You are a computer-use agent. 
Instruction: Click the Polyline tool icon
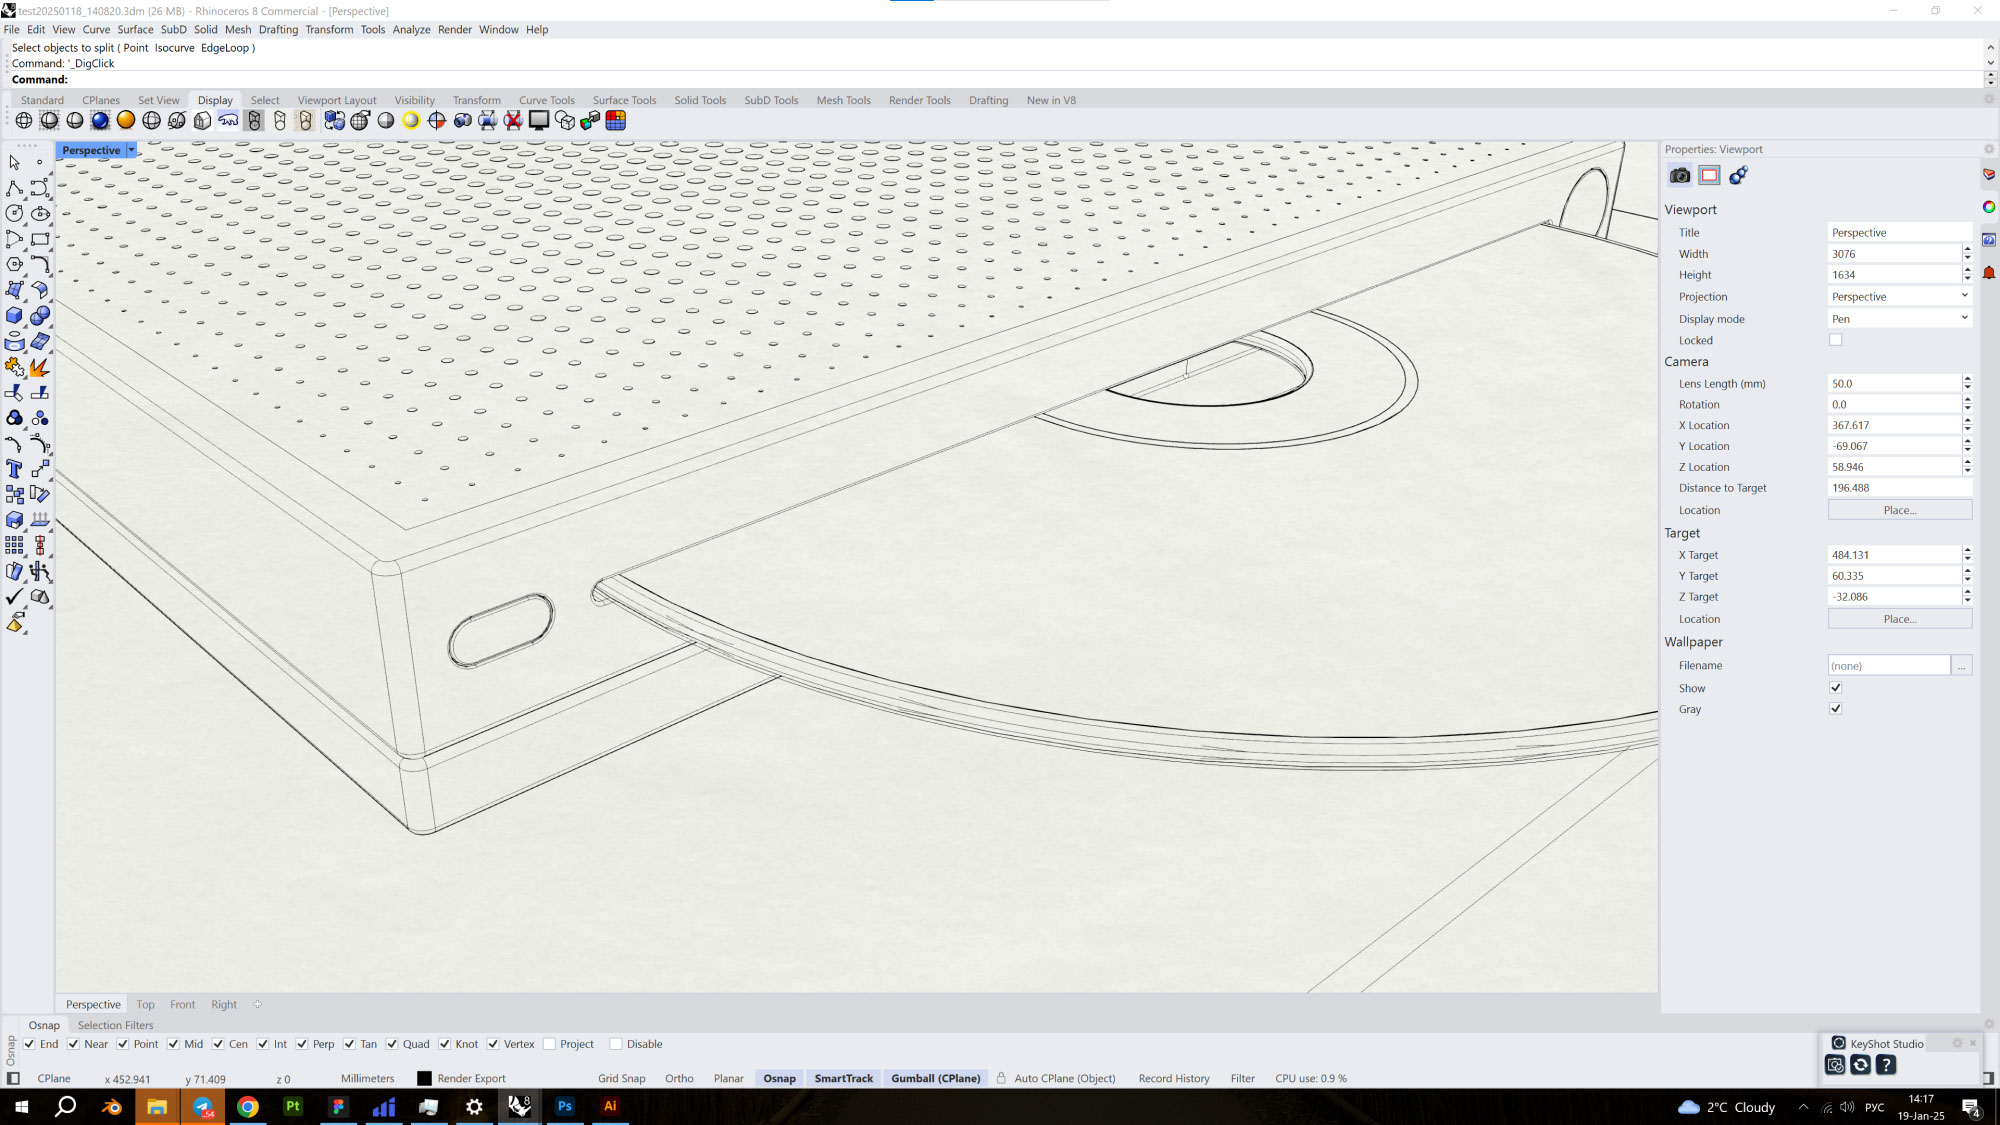click(x=14, y=188)
